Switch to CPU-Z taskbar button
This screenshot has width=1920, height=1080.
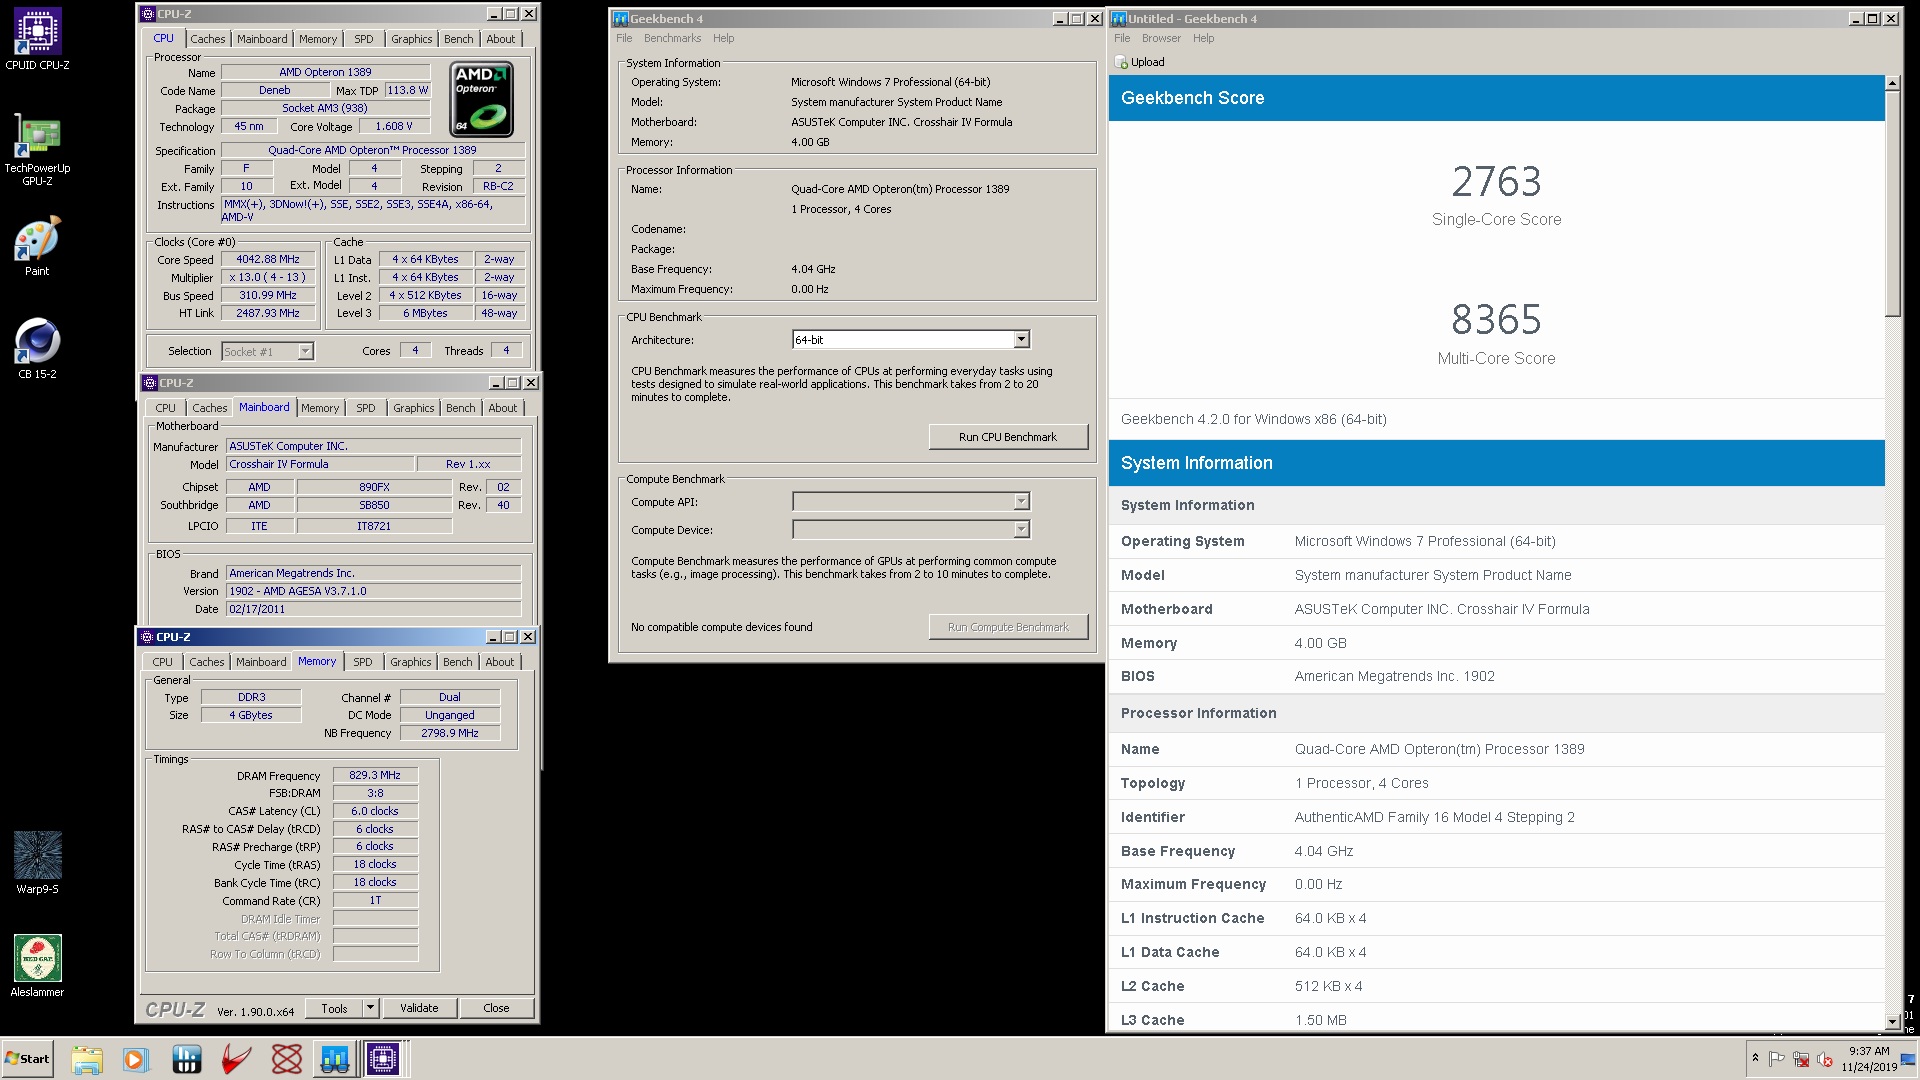coord(383,1059)
